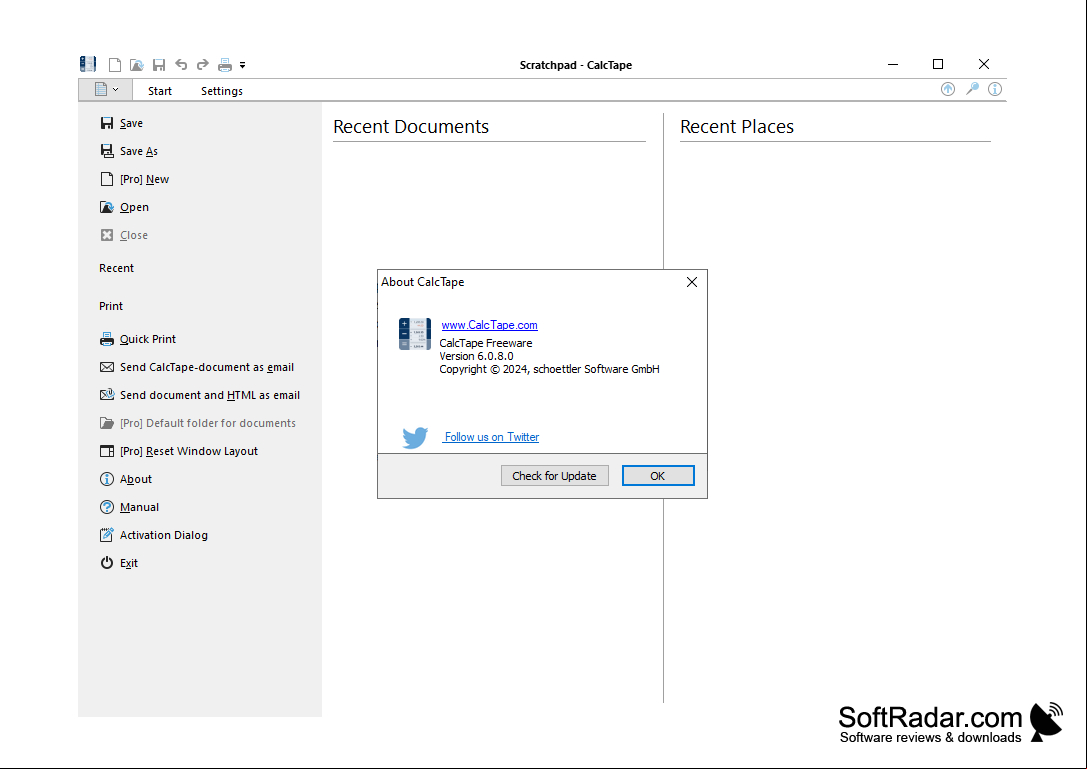Click the power icon beside Exit

point(107,563)
